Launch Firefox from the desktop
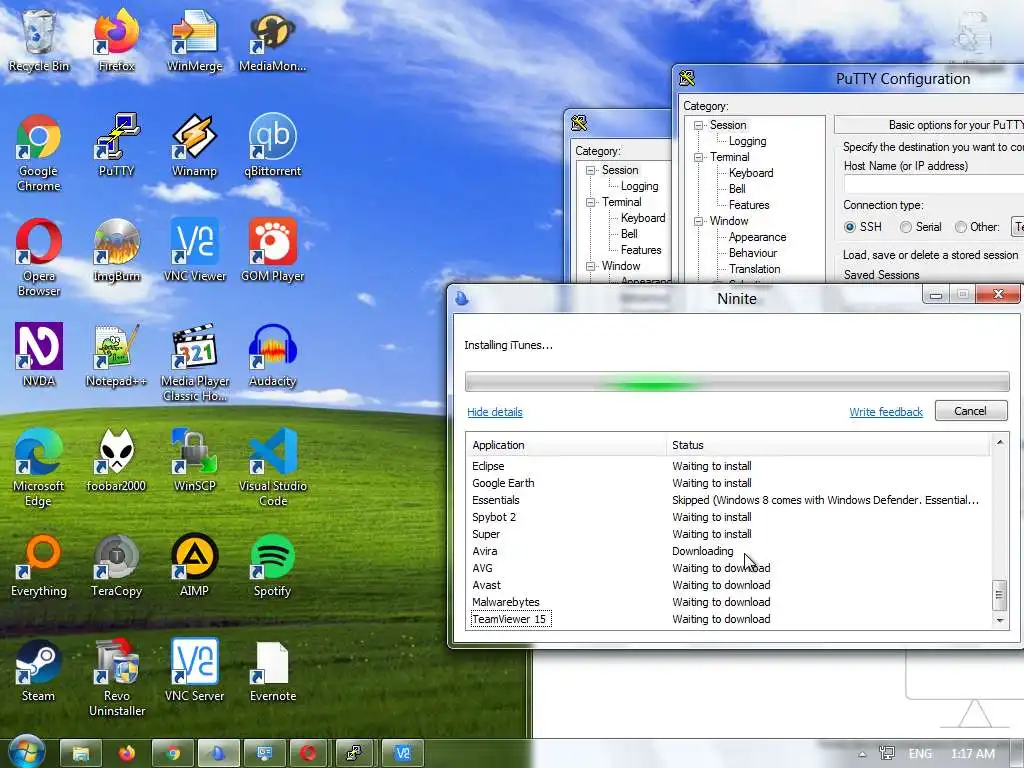The height and width of the screenshot is (768, 1024). pos(116,39)
